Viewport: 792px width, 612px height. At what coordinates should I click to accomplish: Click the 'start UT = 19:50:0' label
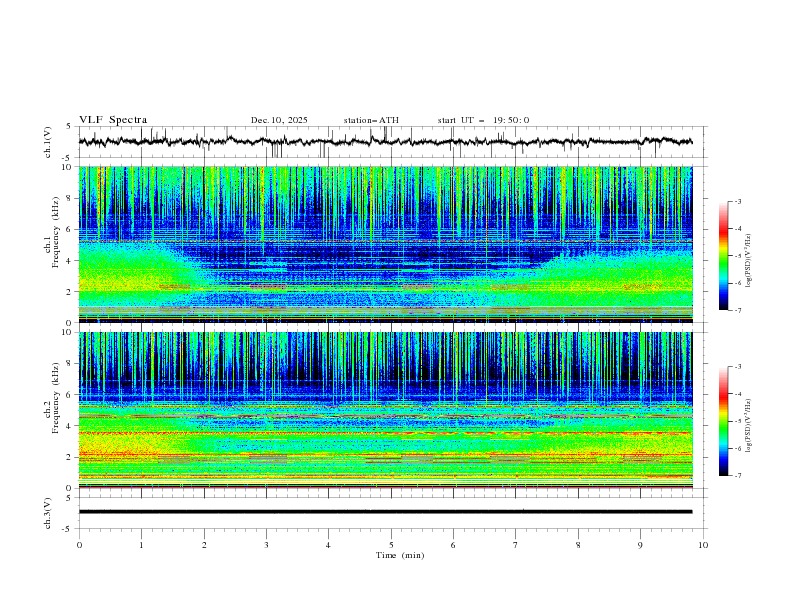pyautogui.click(x=483, y=120)
